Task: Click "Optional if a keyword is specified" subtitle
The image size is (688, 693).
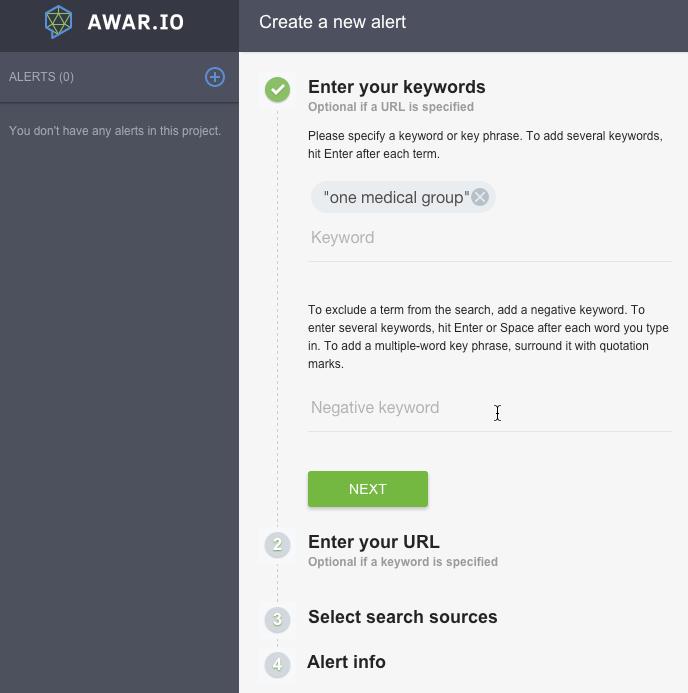Action: pyautogui.click(x=402, y=562)
